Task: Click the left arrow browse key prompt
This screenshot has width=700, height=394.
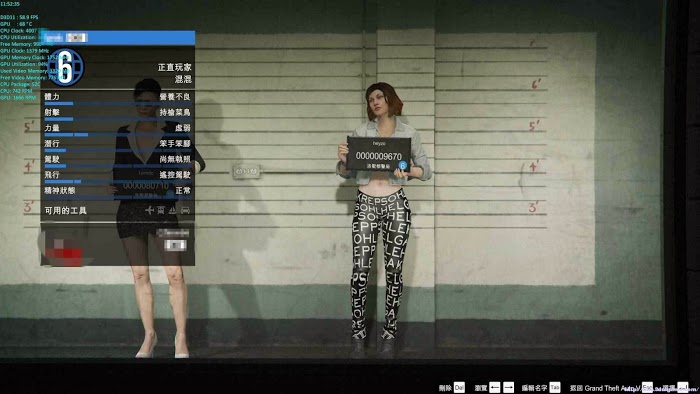Action: pos(495,387)
